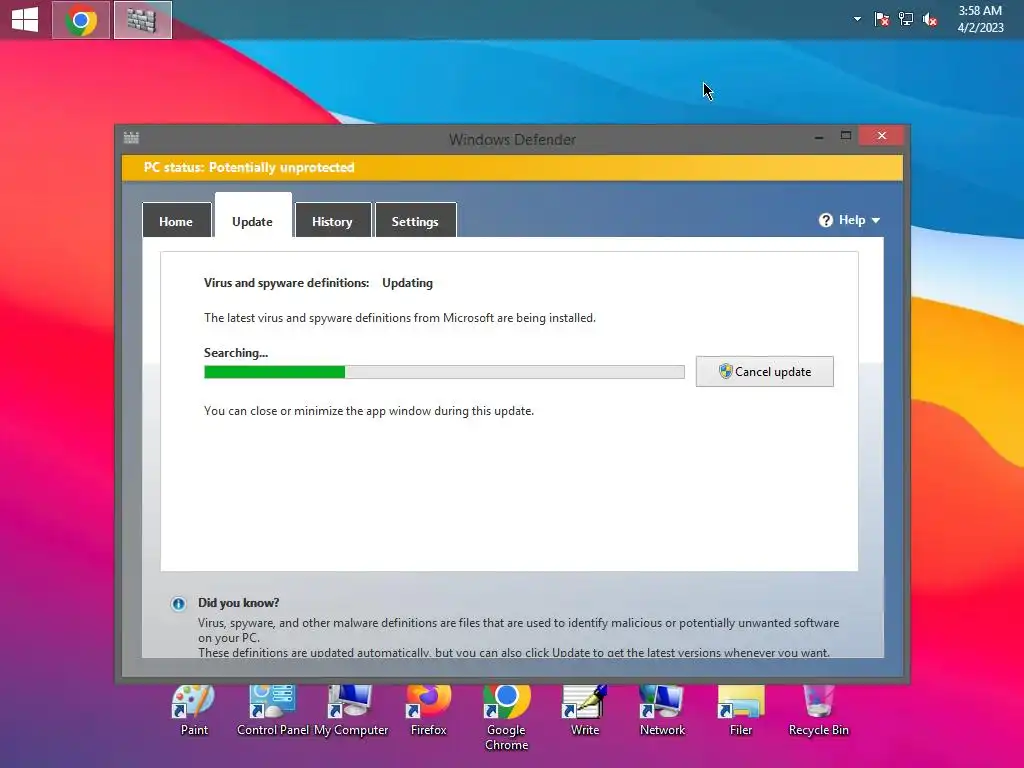Open the Network desktop icon
The image size is (1024, 768).
[x=662, y=711]
